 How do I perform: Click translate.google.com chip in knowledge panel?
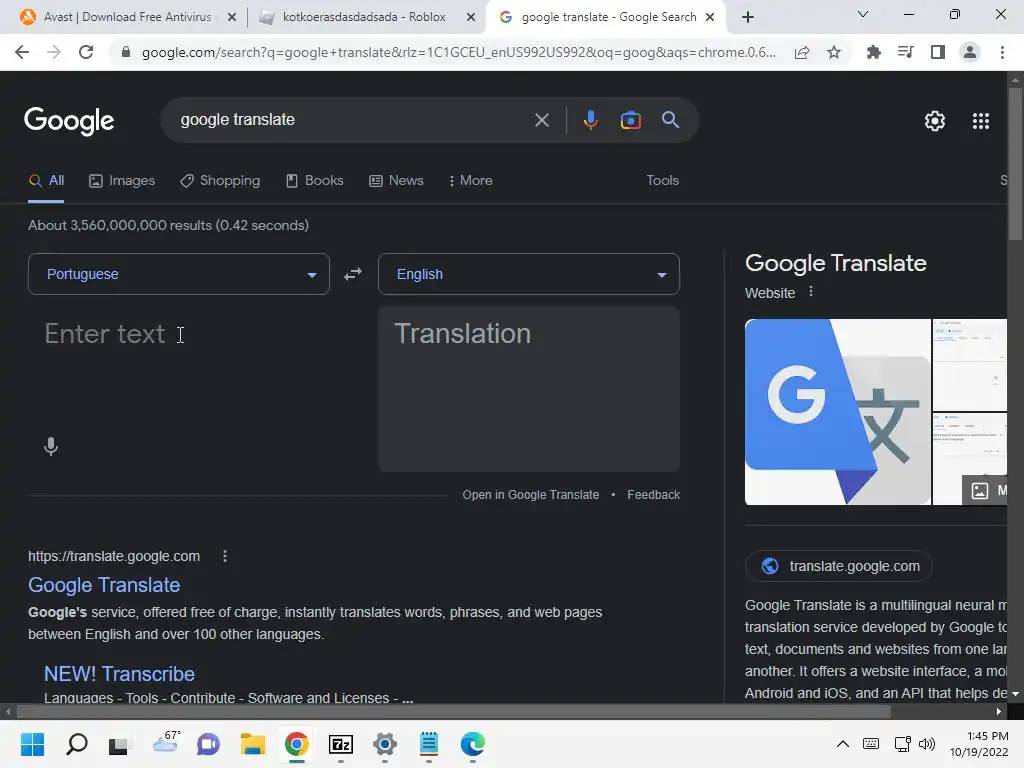pyautogui.click(x=839, y=566)
